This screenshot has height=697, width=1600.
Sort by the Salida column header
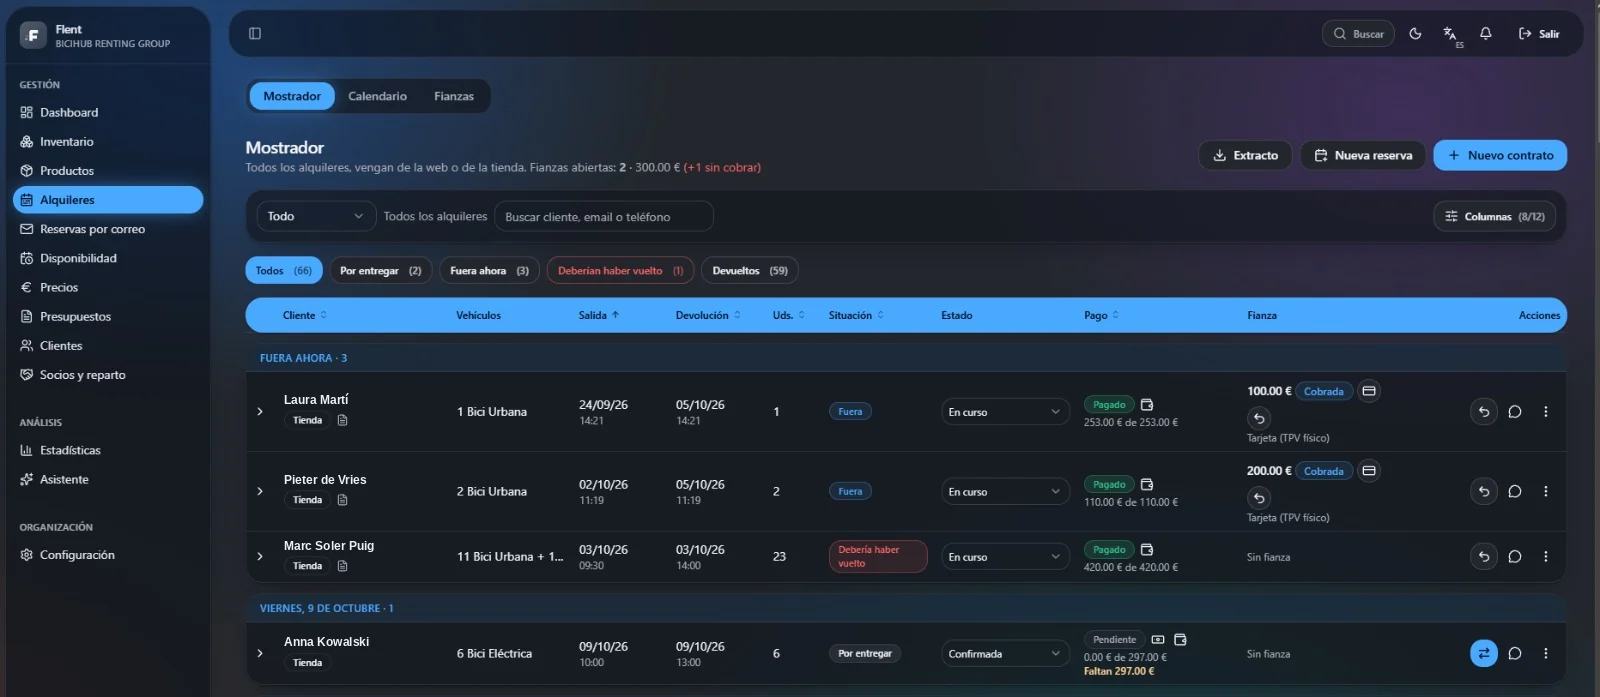598,315
